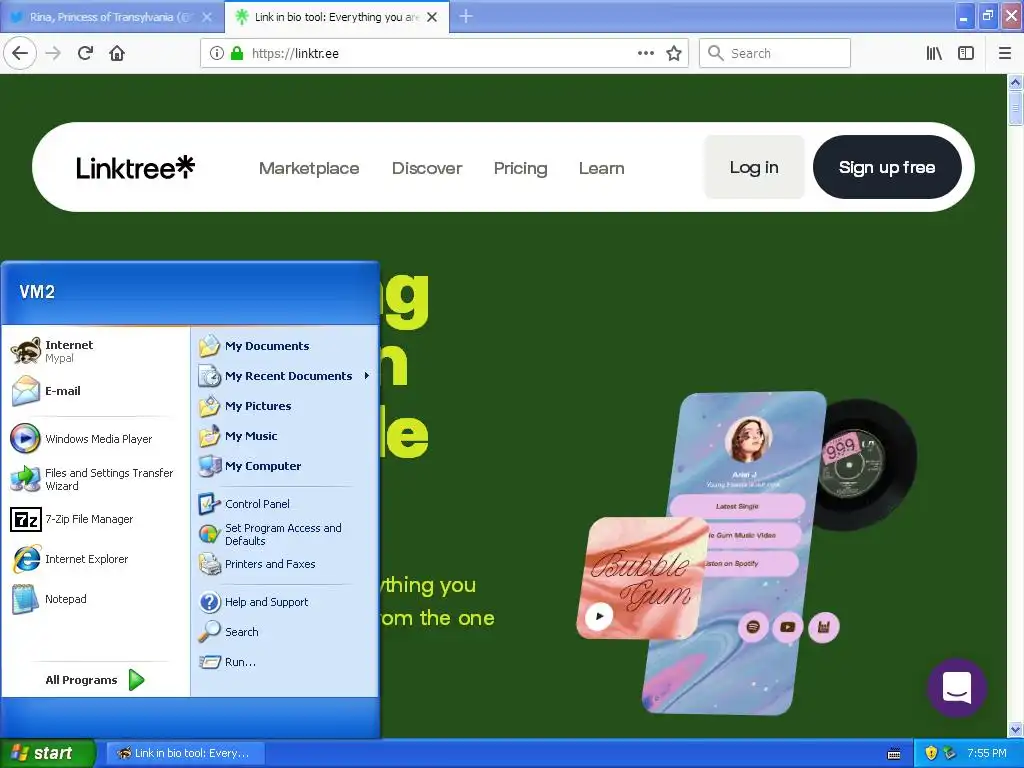Open Control Panel
Image resolution: width=1024 pixels, height=768 pixels.
(x=285, y=504)
